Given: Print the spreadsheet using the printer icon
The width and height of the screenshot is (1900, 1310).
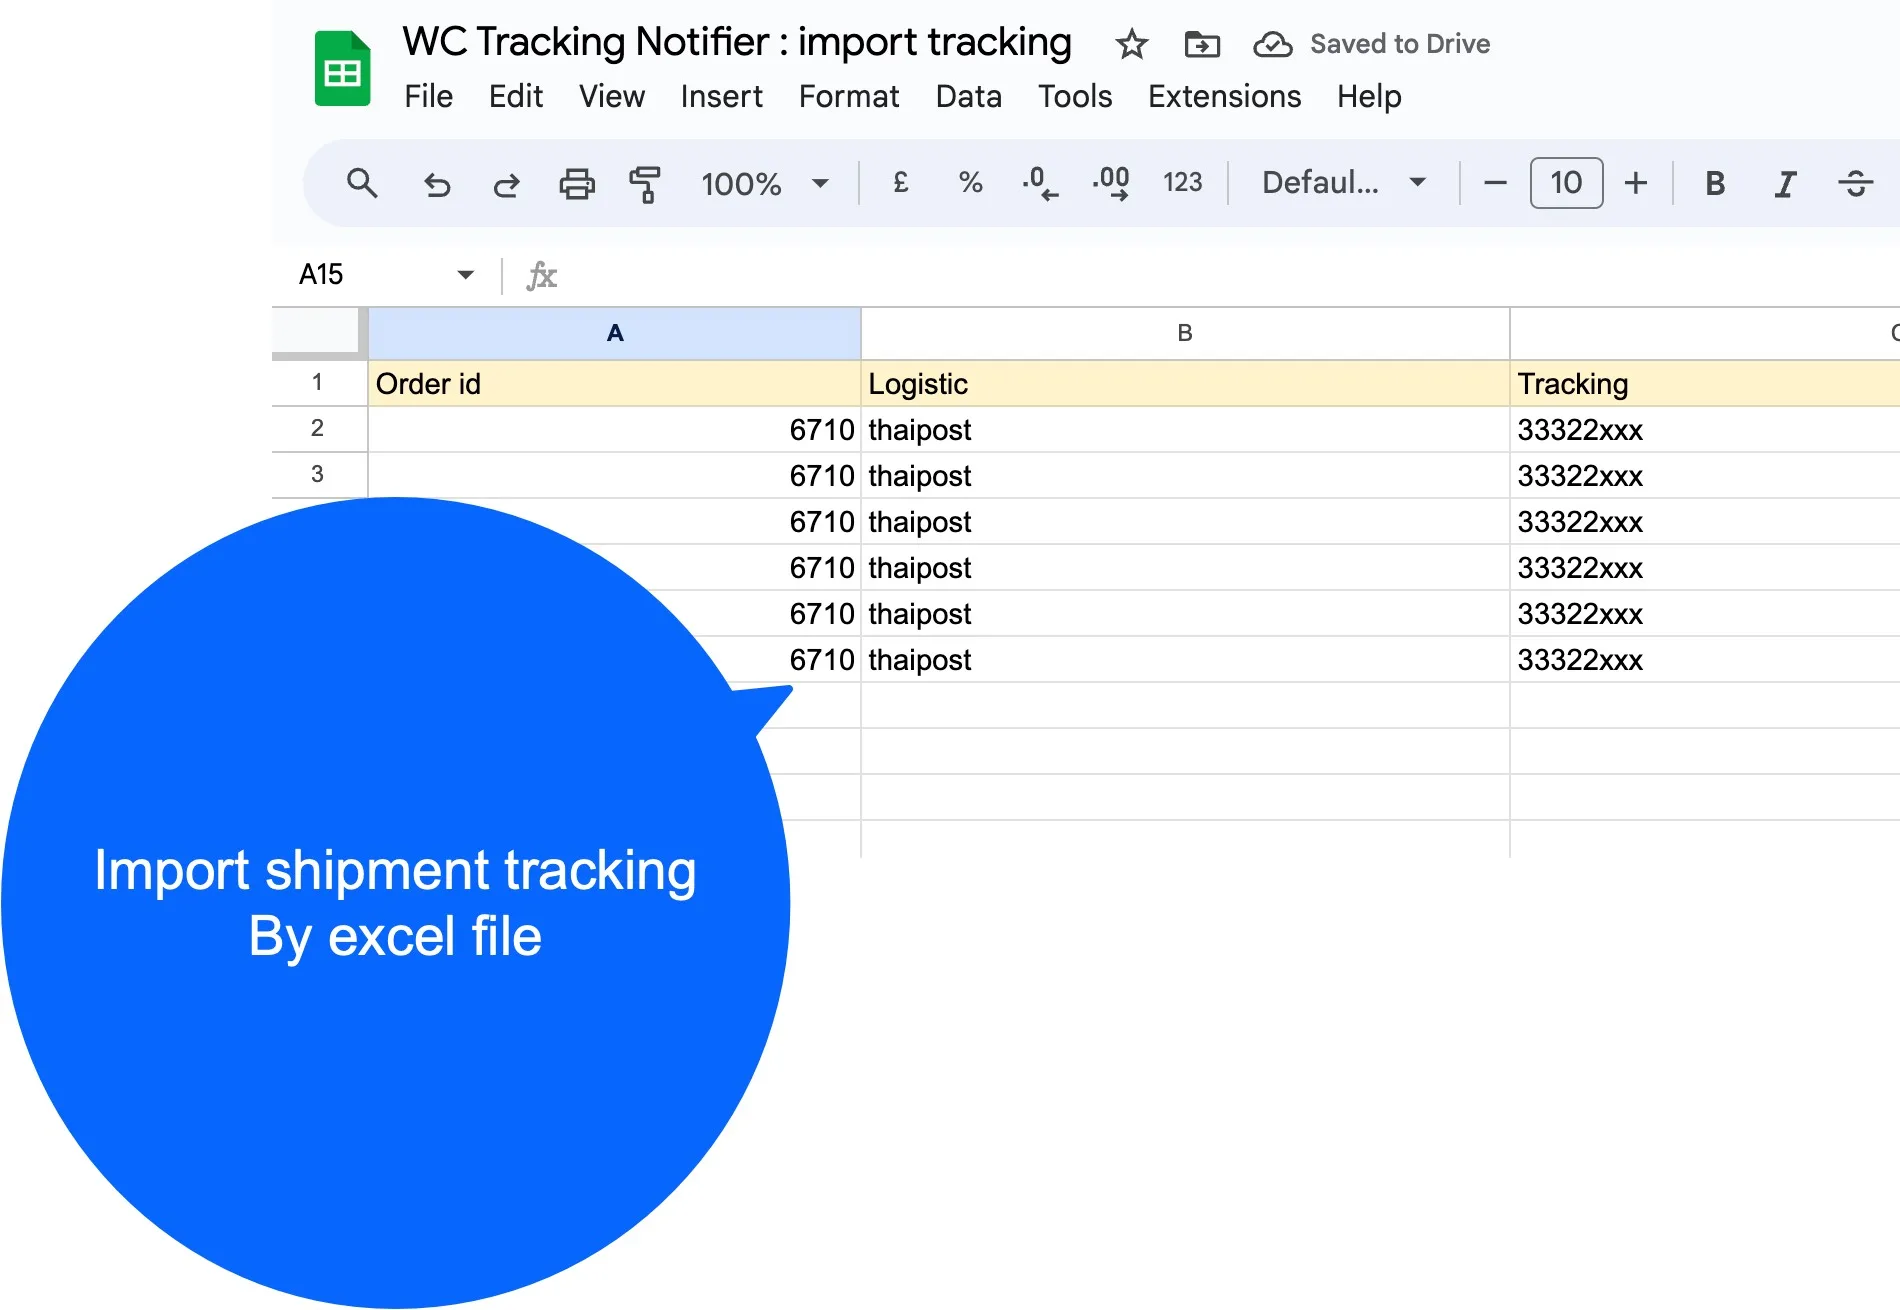Looking at the screenshot, I should pos(577,184).
